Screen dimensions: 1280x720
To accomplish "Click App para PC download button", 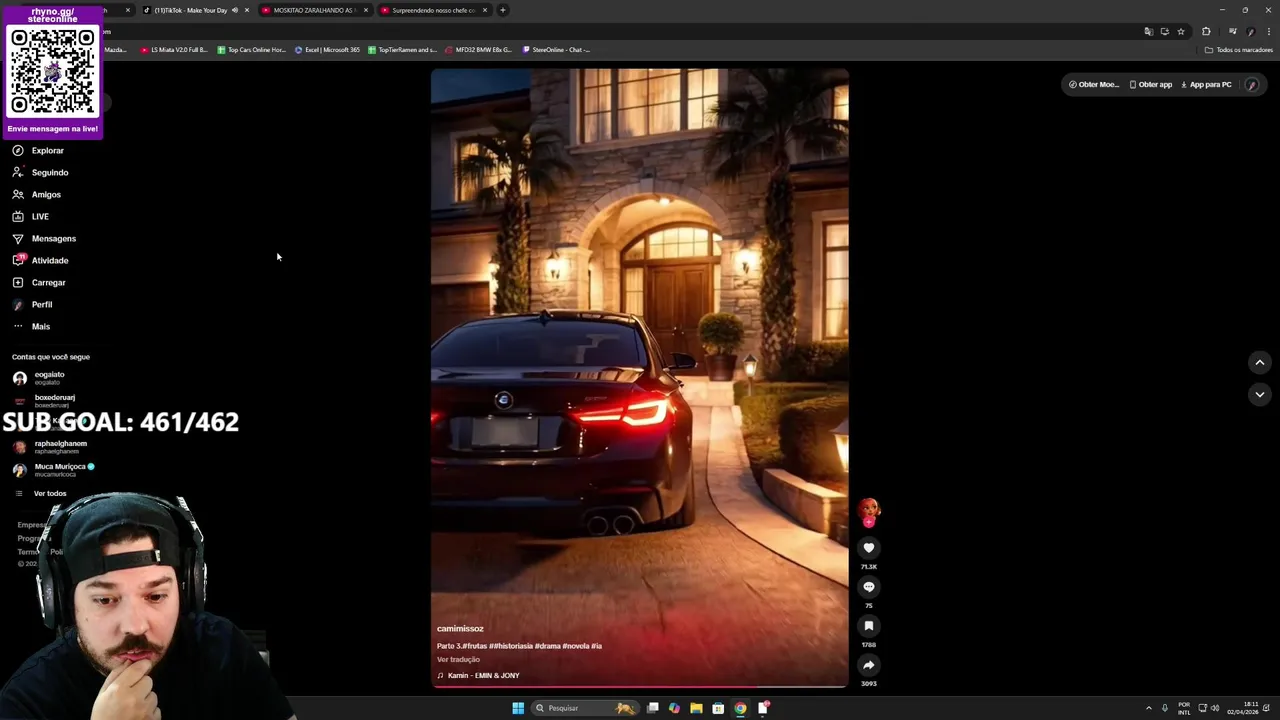I will pyautogui.click(x=1206, y=84).
